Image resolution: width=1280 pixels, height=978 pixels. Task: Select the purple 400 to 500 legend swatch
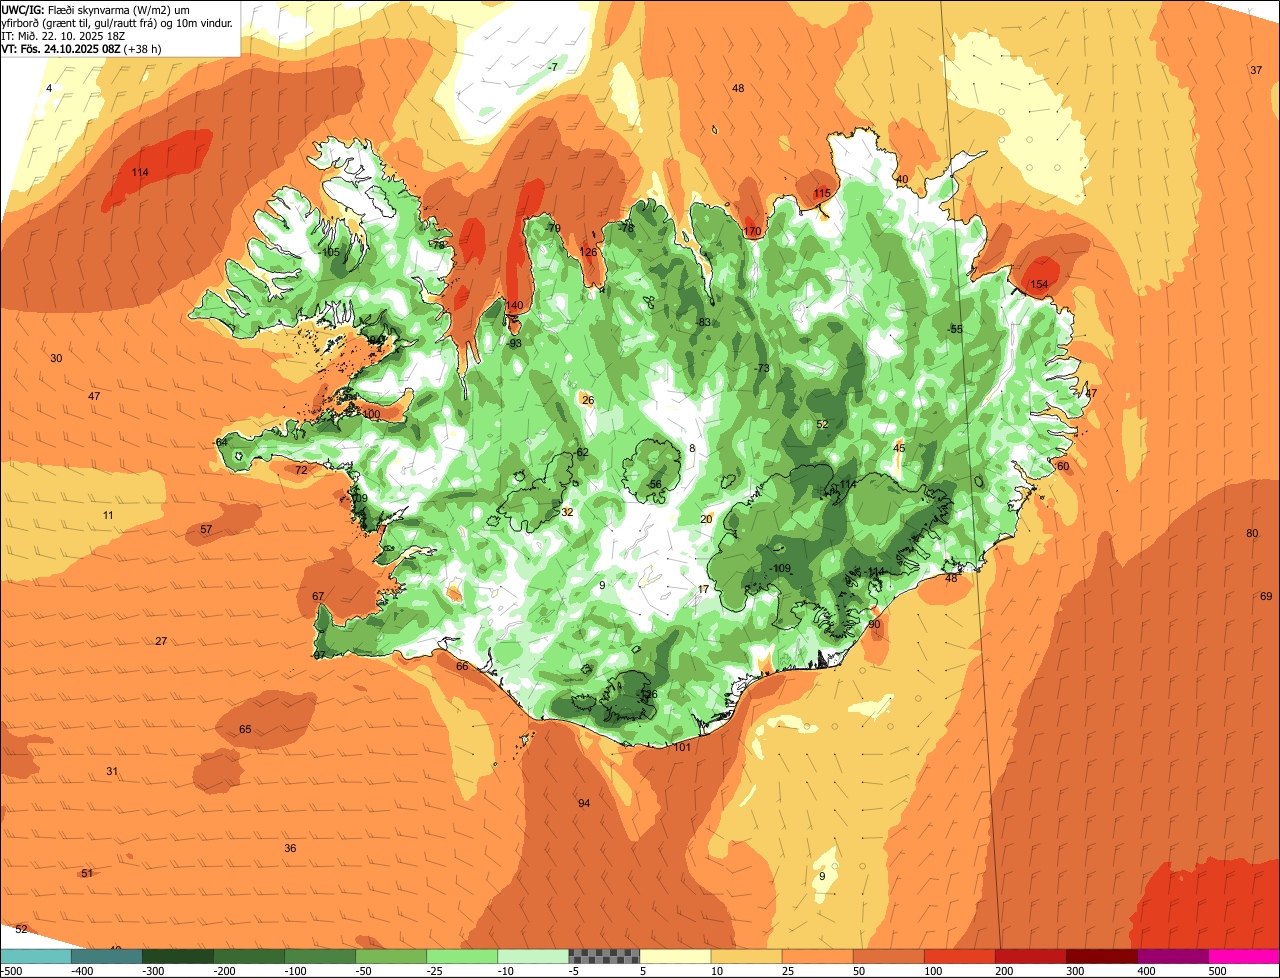click(1172, 956)
